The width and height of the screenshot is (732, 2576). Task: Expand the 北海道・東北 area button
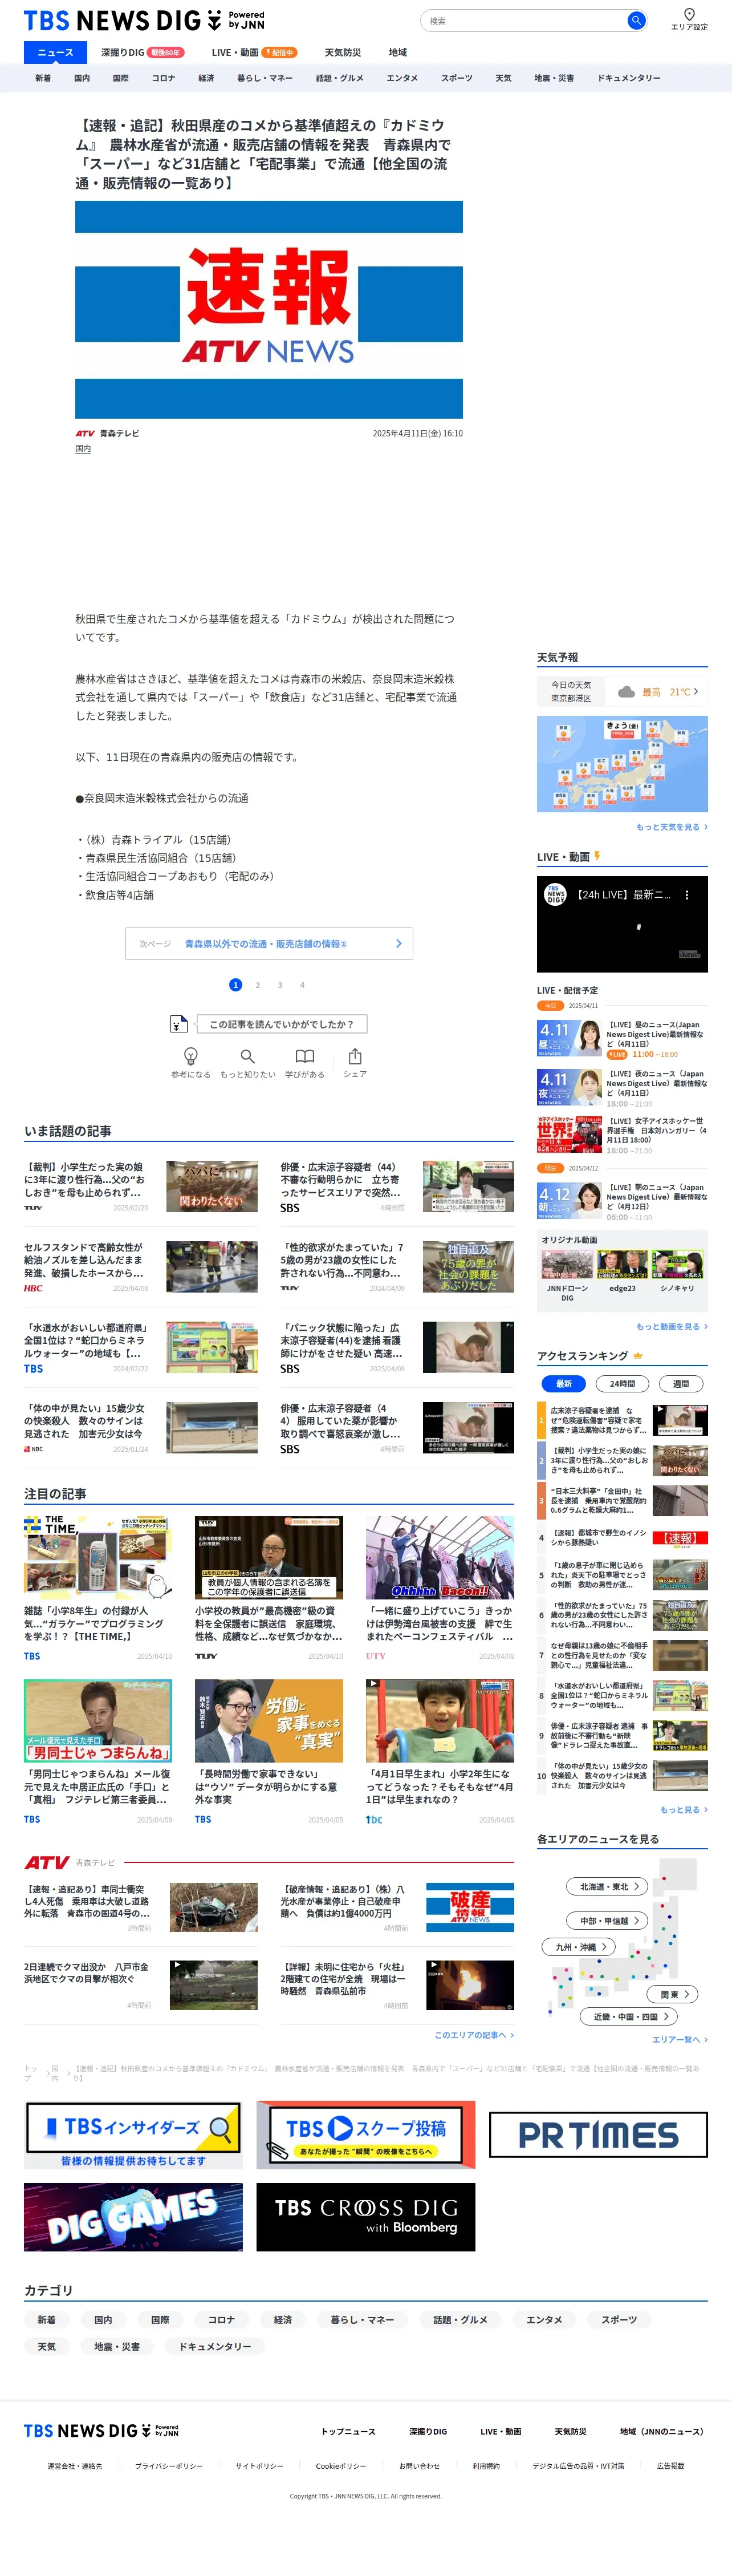pos(608,1886)
